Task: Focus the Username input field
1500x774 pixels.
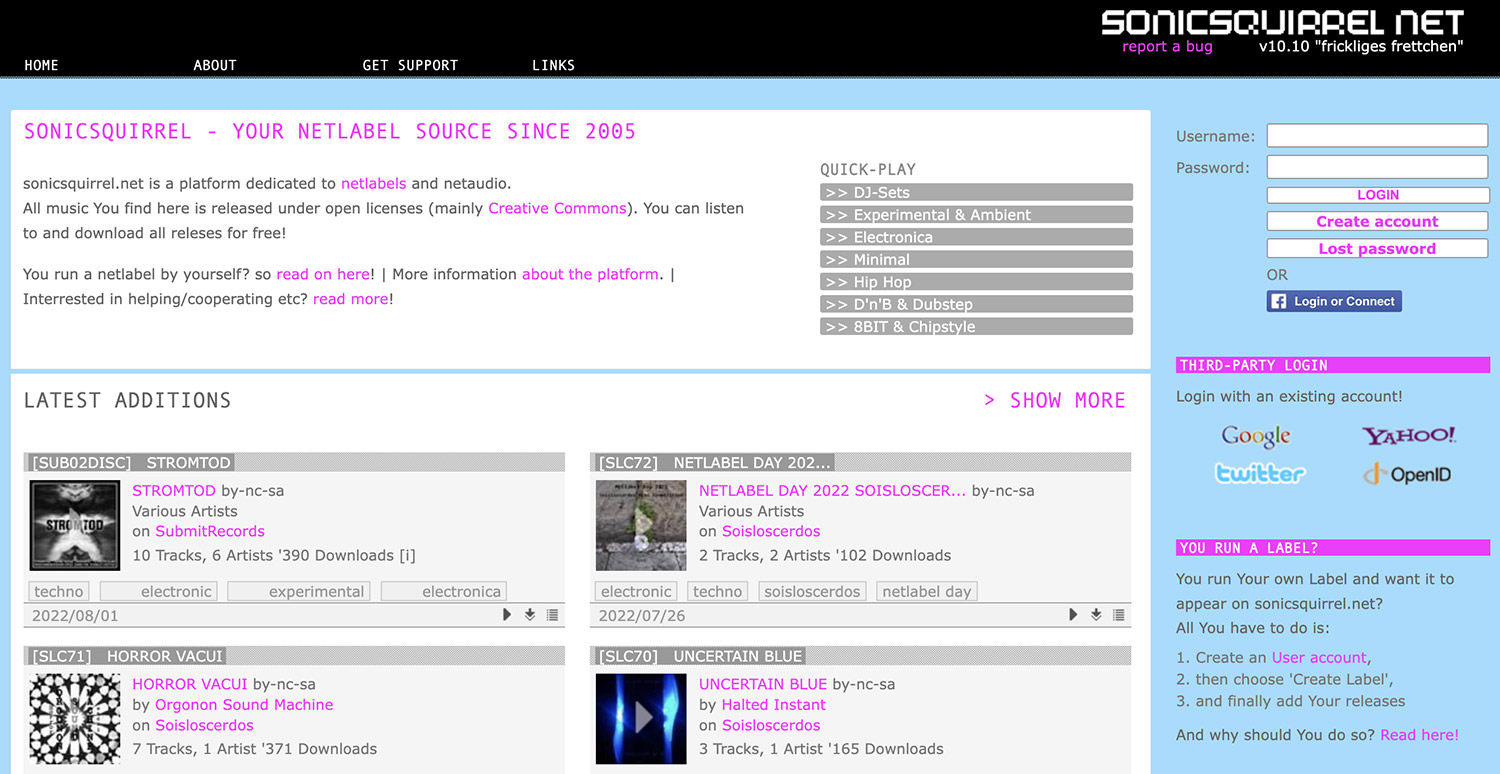Action: pos(1377,136)
